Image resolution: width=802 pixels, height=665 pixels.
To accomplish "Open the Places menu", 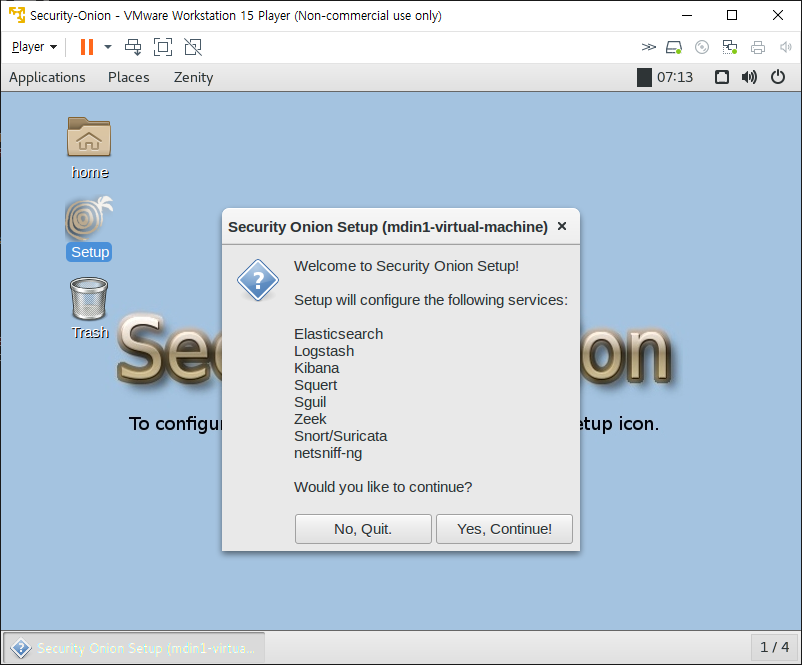I will [x=128, y=77].
